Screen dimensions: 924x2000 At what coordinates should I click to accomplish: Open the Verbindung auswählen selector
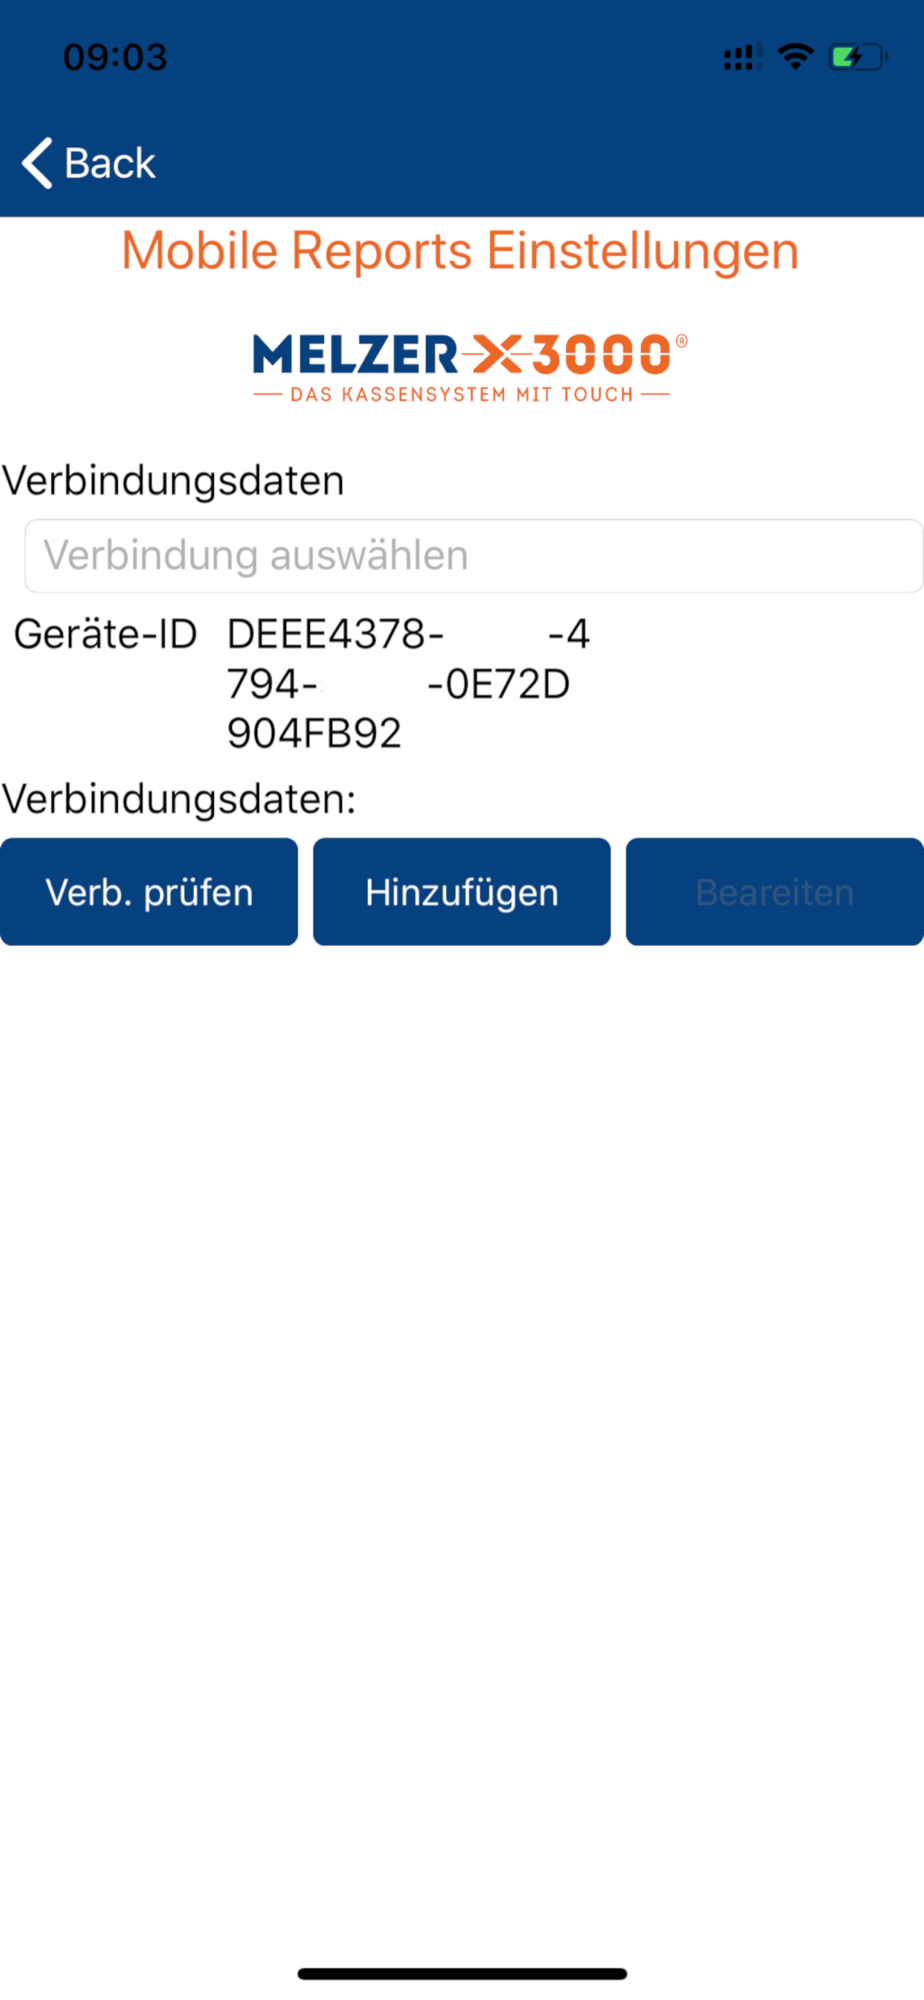pos(474,556)
